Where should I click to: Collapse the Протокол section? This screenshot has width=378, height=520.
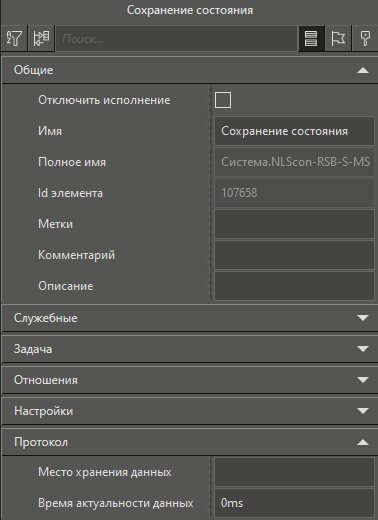click(x=190, y=442)
